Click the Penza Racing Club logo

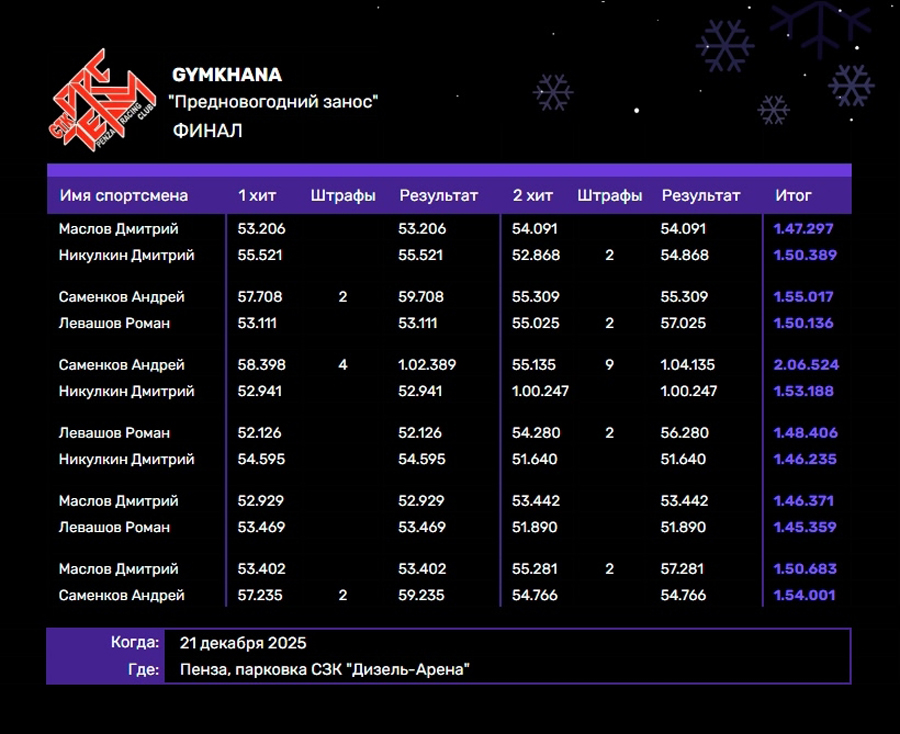103,102
